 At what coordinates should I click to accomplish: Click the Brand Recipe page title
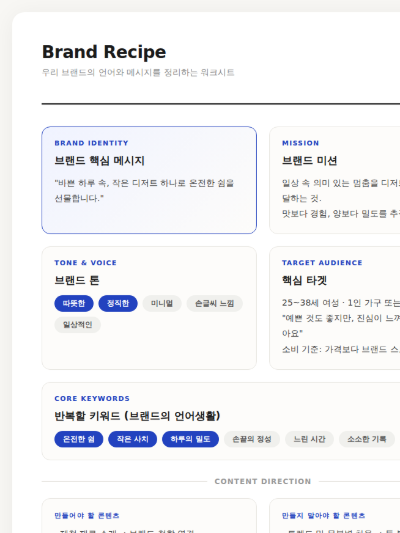pyautogui.click(x=104, y=52)
